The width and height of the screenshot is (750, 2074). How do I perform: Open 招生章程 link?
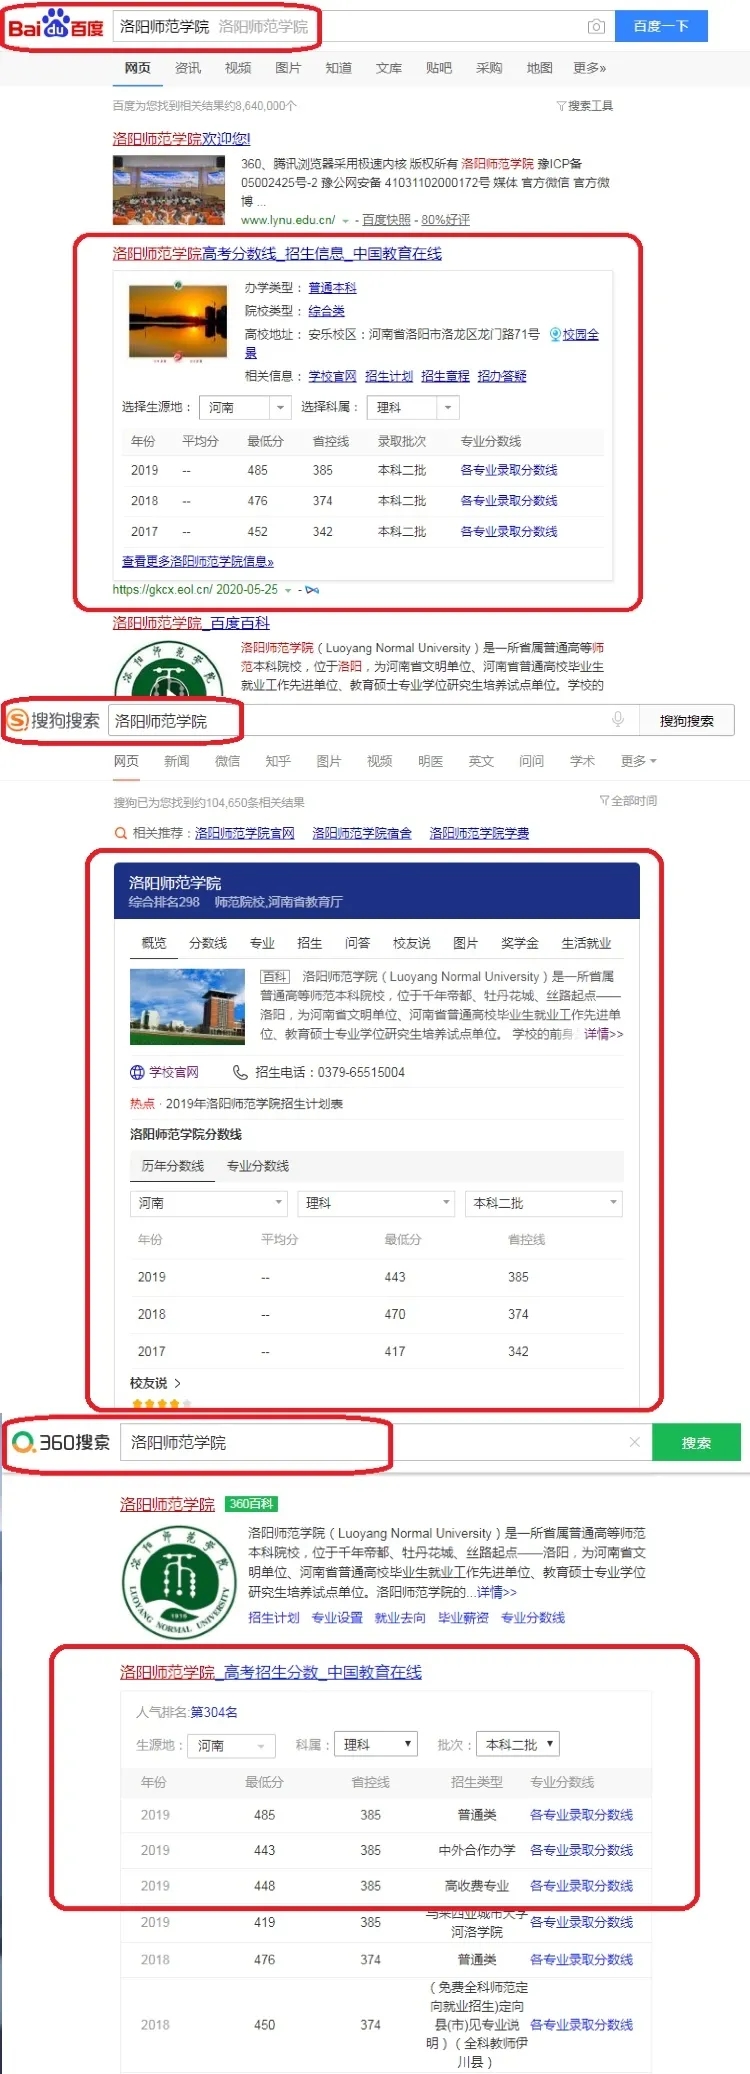pyautogui.click(x=445, y=376)
